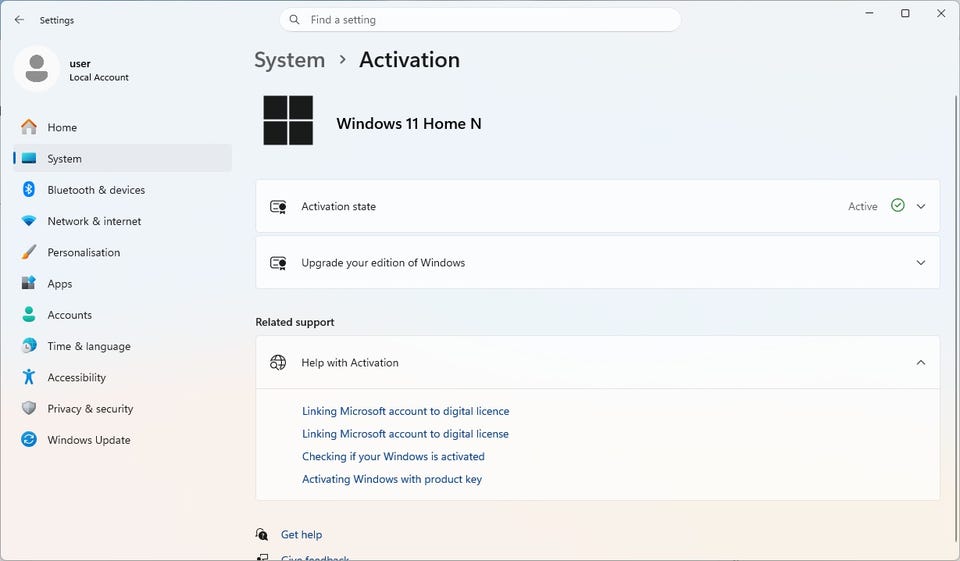Screen dimensions: 960x561
Task: Go to the Apps settings category
Action: (x=60, y=284)
